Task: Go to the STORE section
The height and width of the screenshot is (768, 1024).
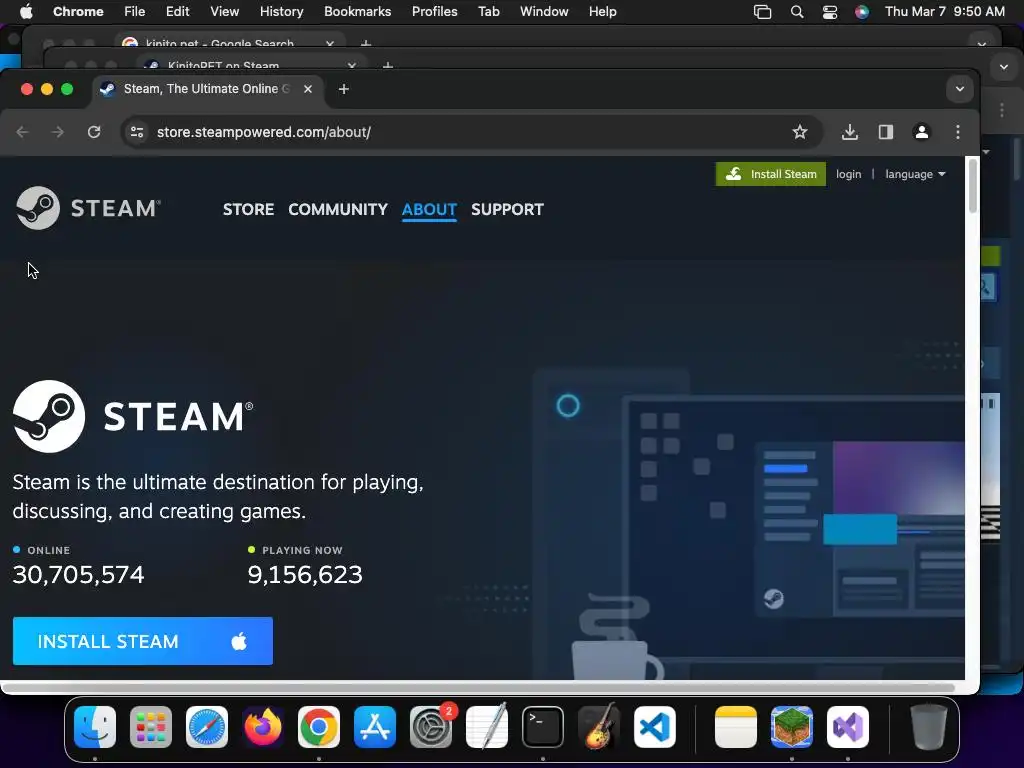Action: (x=248, y=210)
